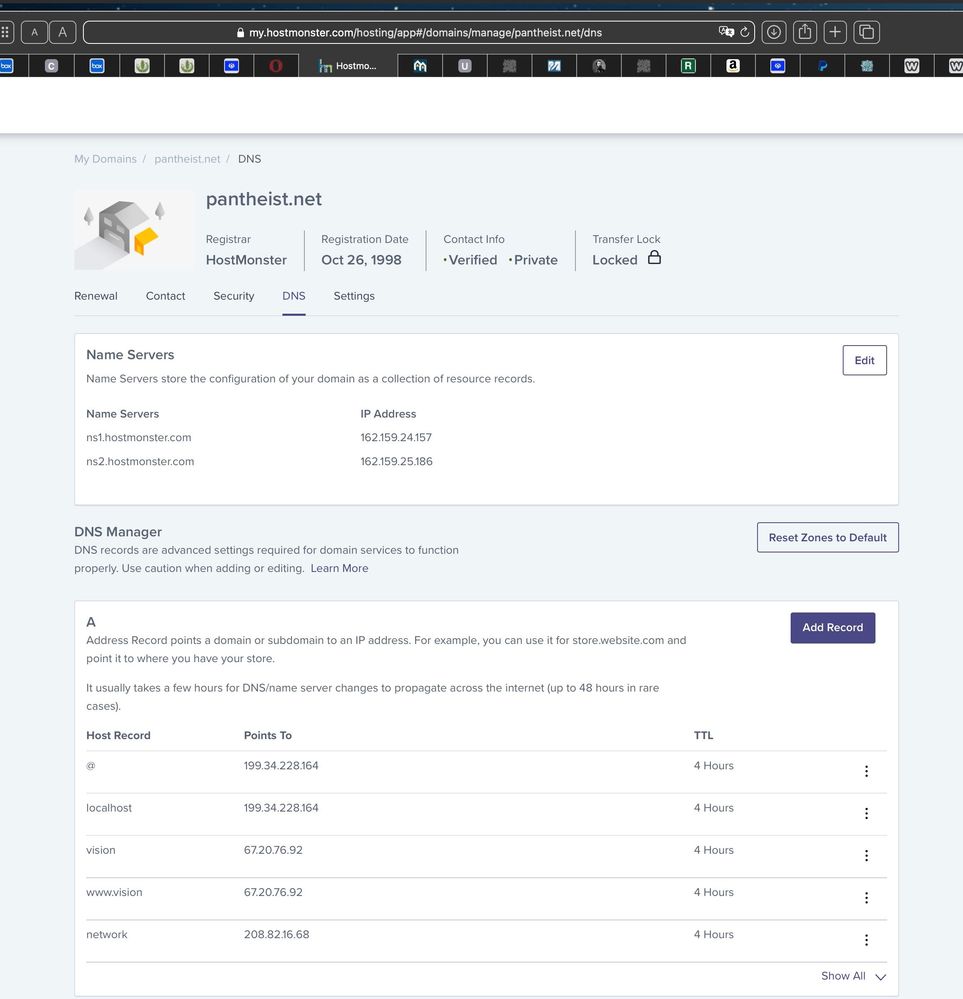Click the Add Record button
The height and width of the screenshot is (999, 963).
832,628
